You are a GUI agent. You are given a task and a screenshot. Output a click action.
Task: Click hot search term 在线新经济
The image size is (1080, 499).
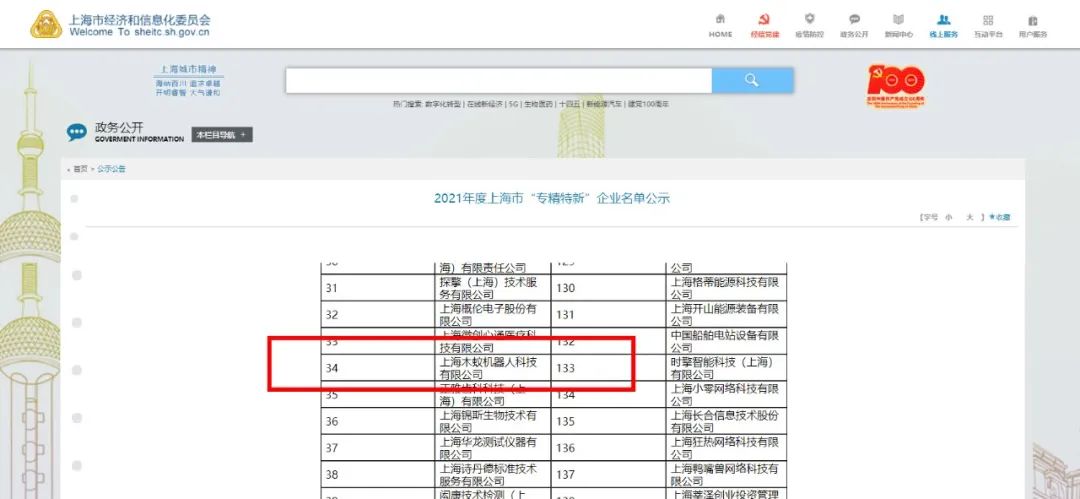coord(486,104)
